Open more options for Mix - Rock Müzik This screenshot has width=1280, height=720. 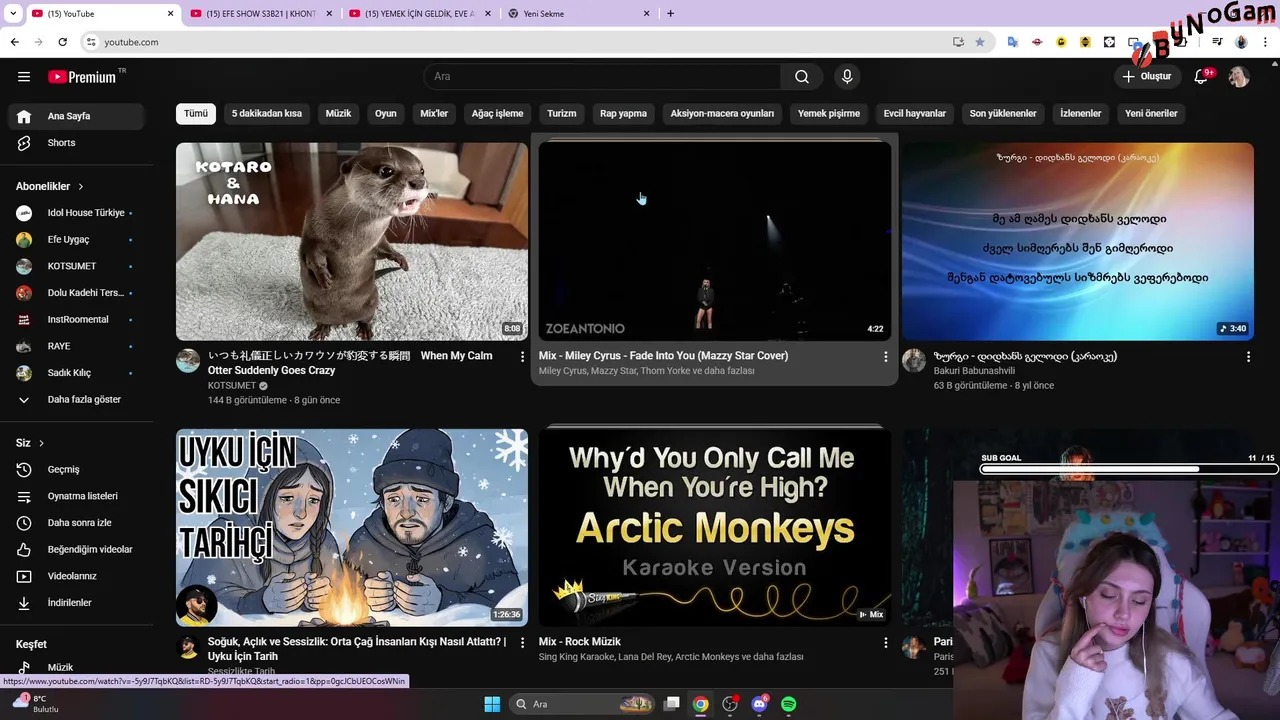885,642
